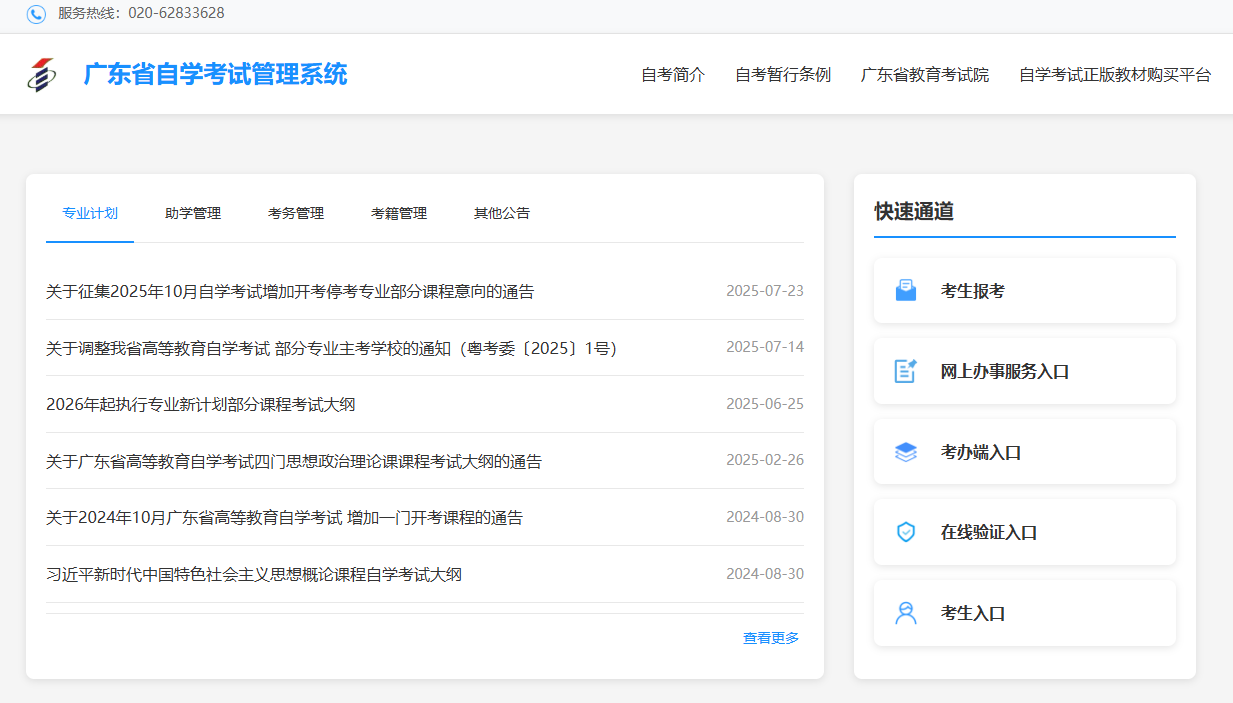Viewport: 1233px width, 703px height.
Task: Open the 2026年起执行专业新计划 notice
Action: (x=201, y=405)
